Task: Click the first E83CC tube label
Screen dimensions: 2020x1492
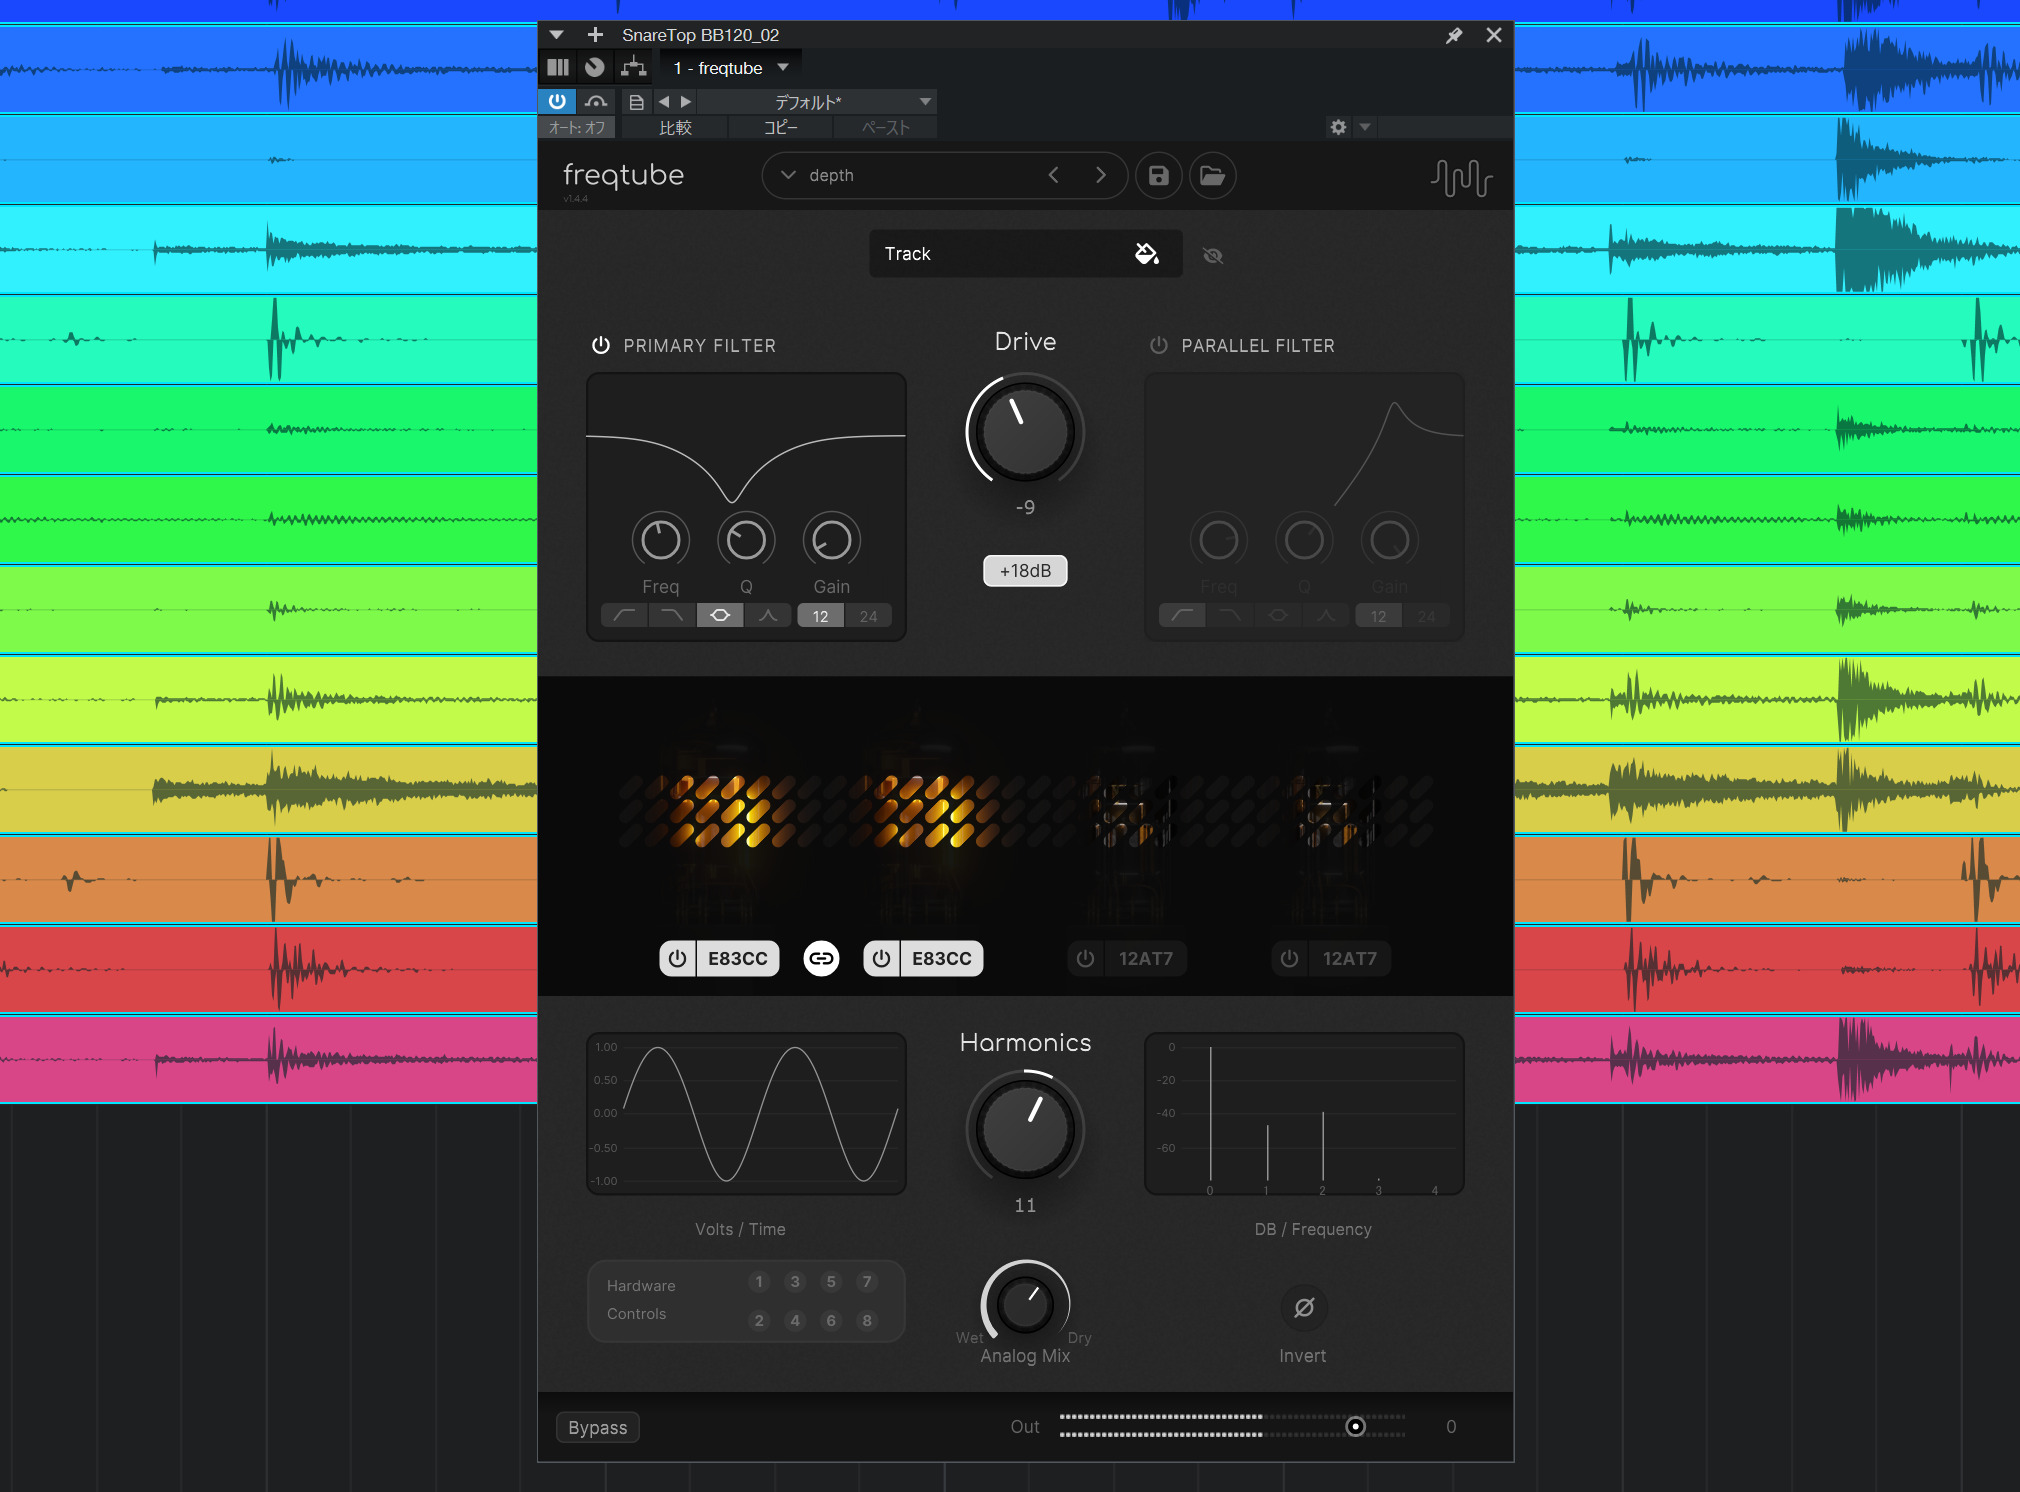Action: coord(738,958)
